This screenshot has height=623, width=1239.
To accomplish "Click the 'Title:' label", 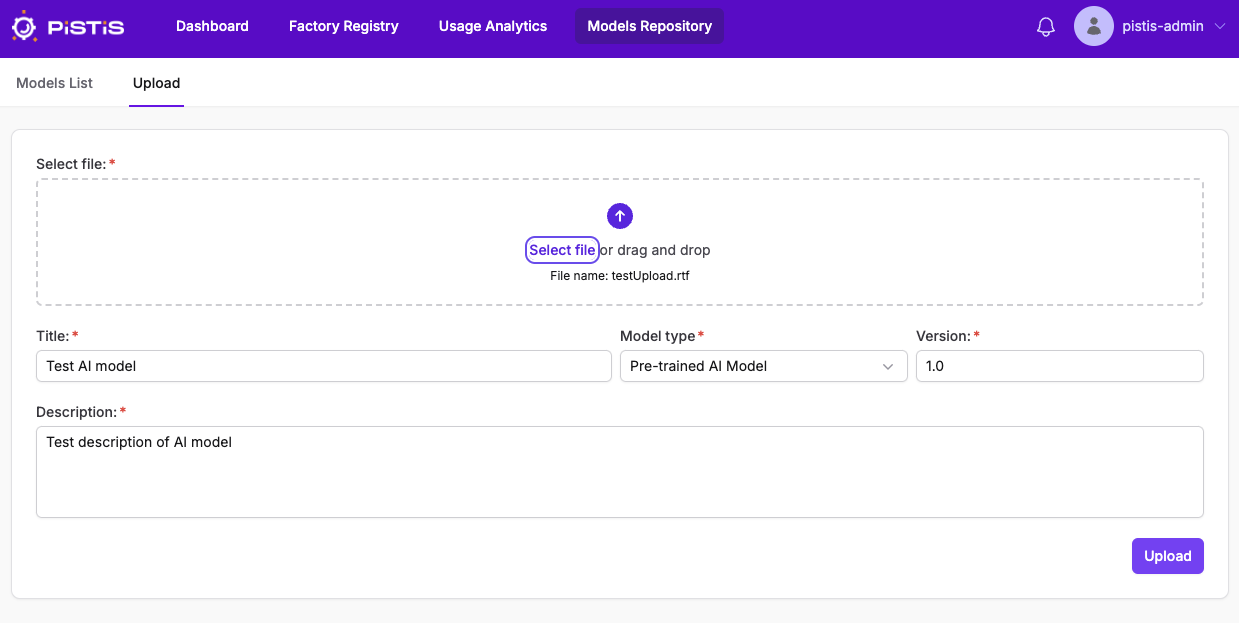I will (x=53, y=336).
